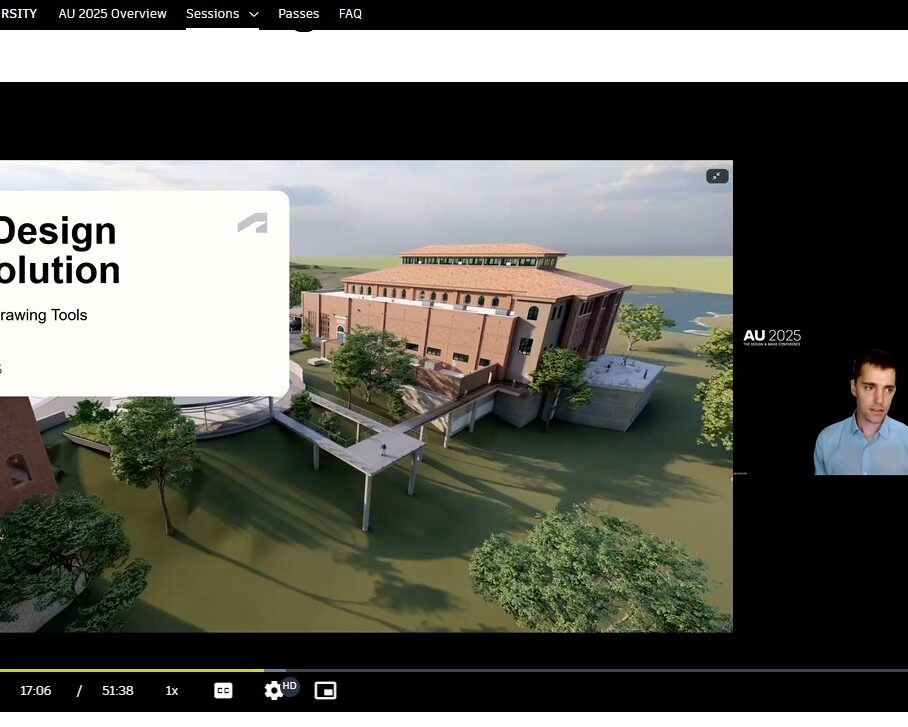The image size is (908, 727).
Task: Seek within the played yellow progress bar
Action: pos(130,670)
